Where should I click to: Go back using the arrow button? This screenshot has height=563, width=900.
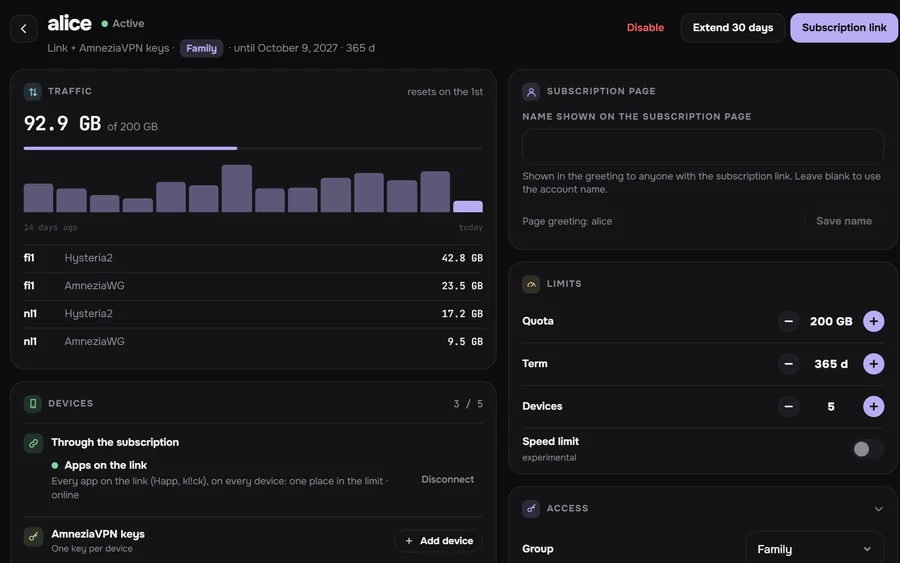pyautogui.click(x=24, y=28)
